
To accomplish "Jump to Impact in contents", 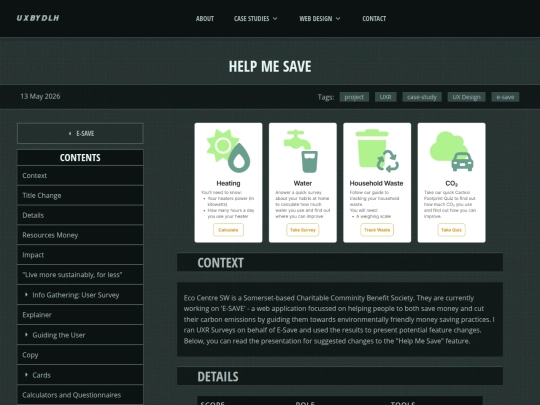I will tap(80, 255).
